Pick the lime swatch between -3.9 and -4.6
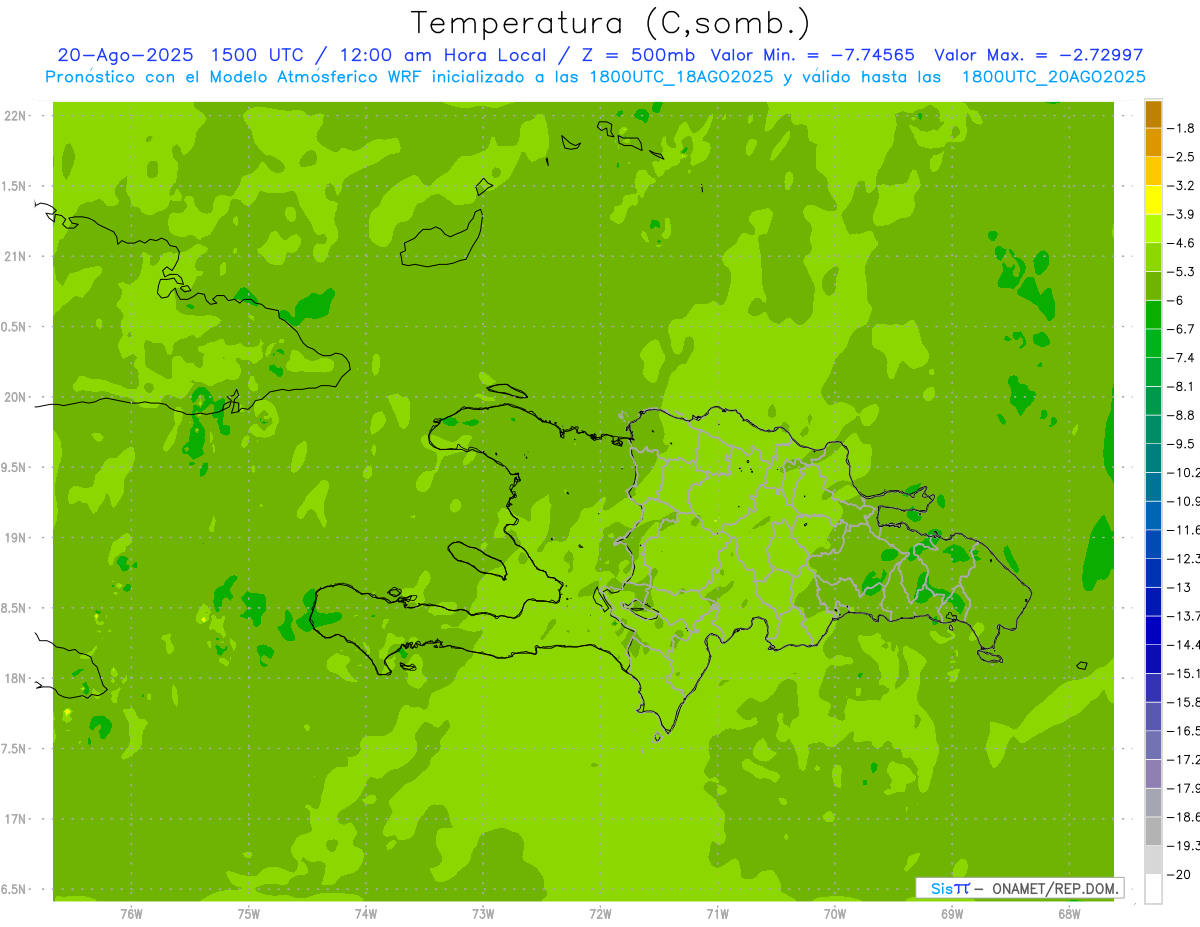The image size is (1200, 927). click(x=1153, y=229)
